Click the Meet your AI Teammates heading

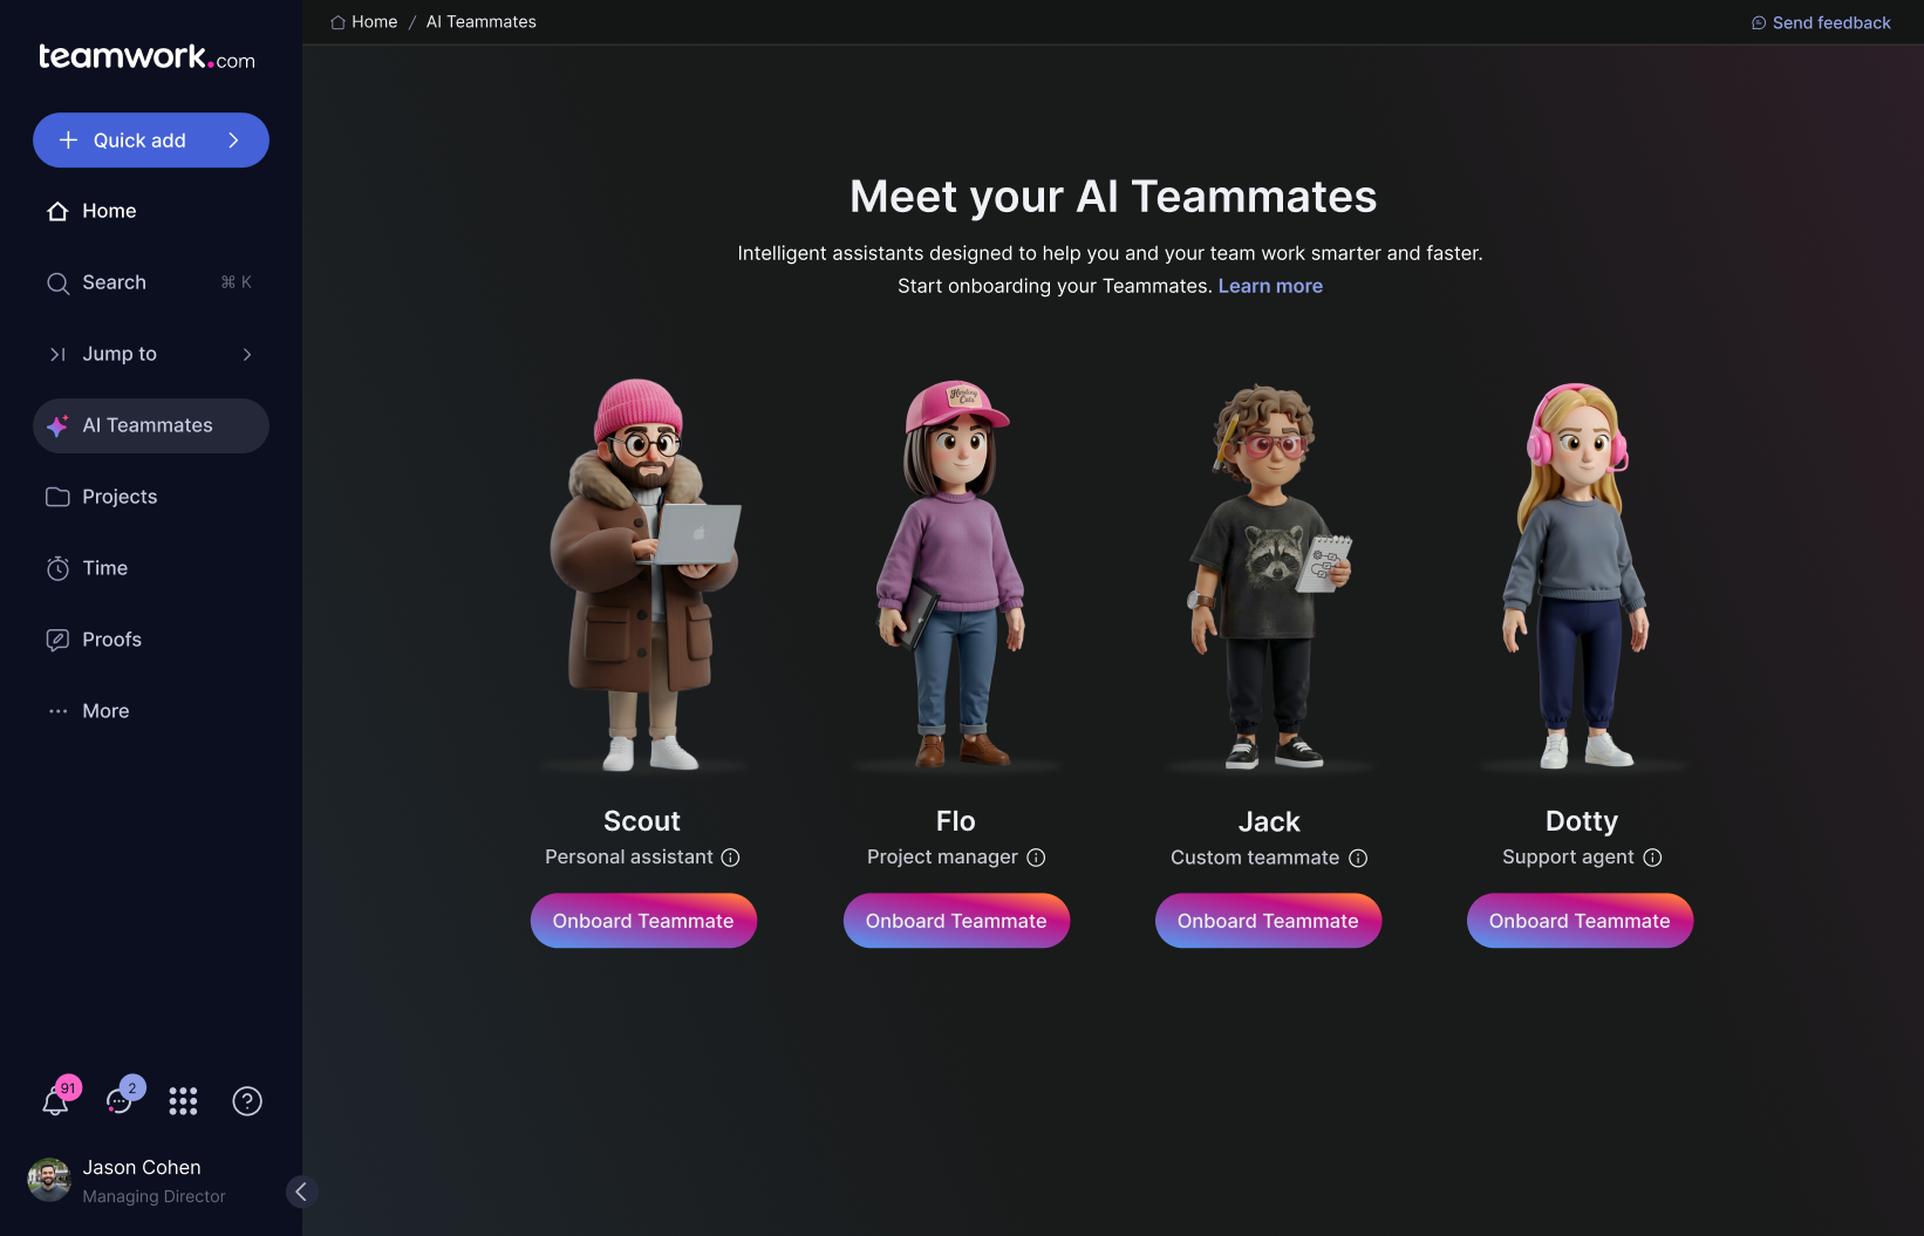click(1113, 197)
